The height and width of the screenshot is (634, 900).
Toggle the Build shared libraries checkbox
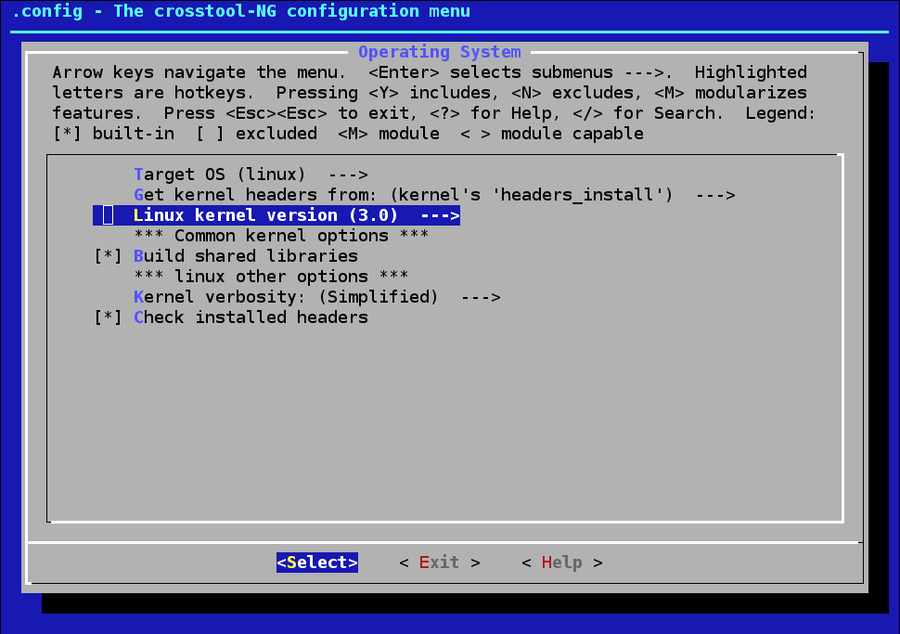(108, 256)
